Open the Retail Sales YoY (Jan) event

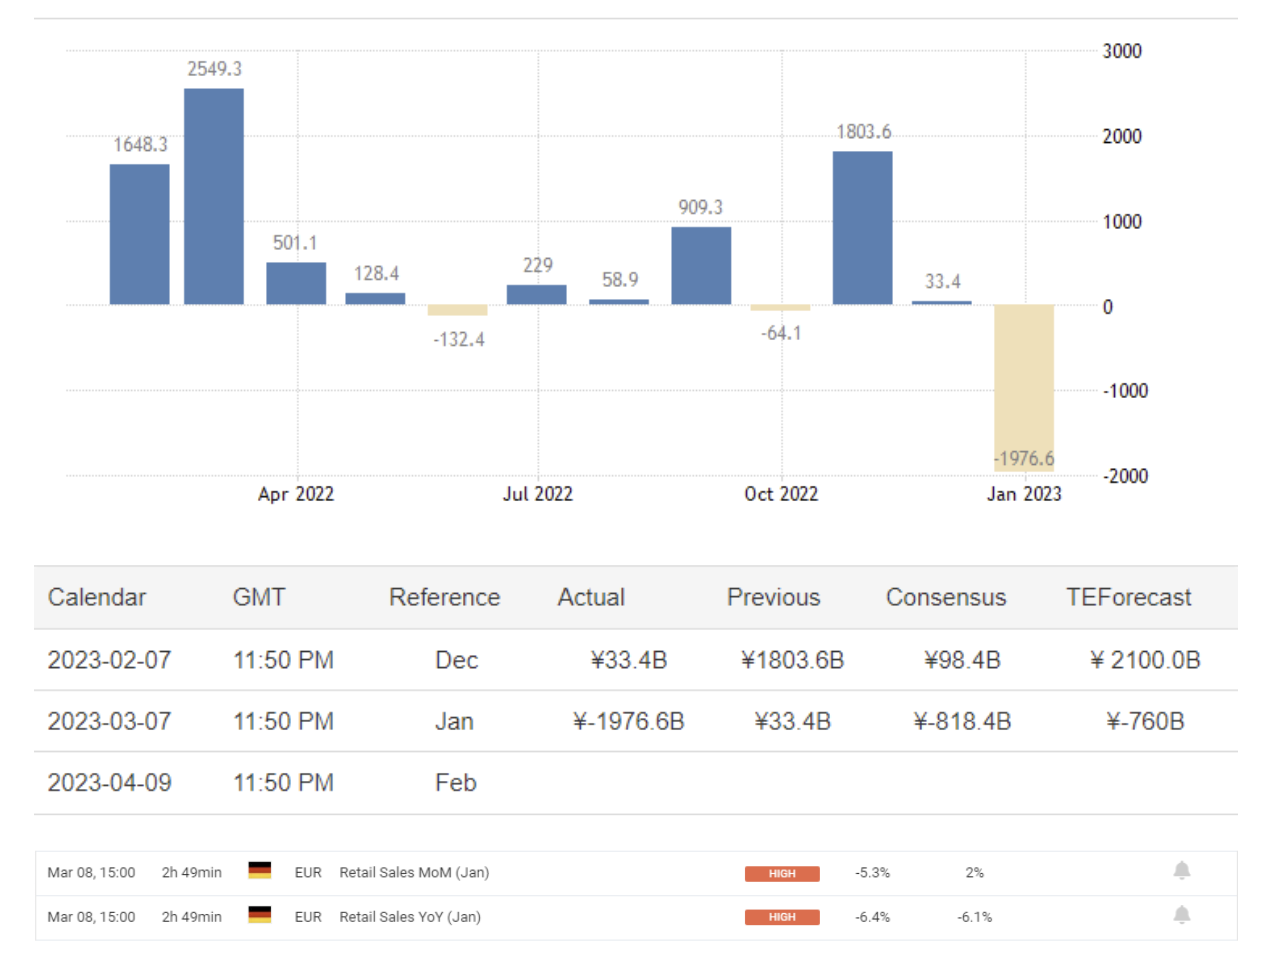(x=410, y=917)
